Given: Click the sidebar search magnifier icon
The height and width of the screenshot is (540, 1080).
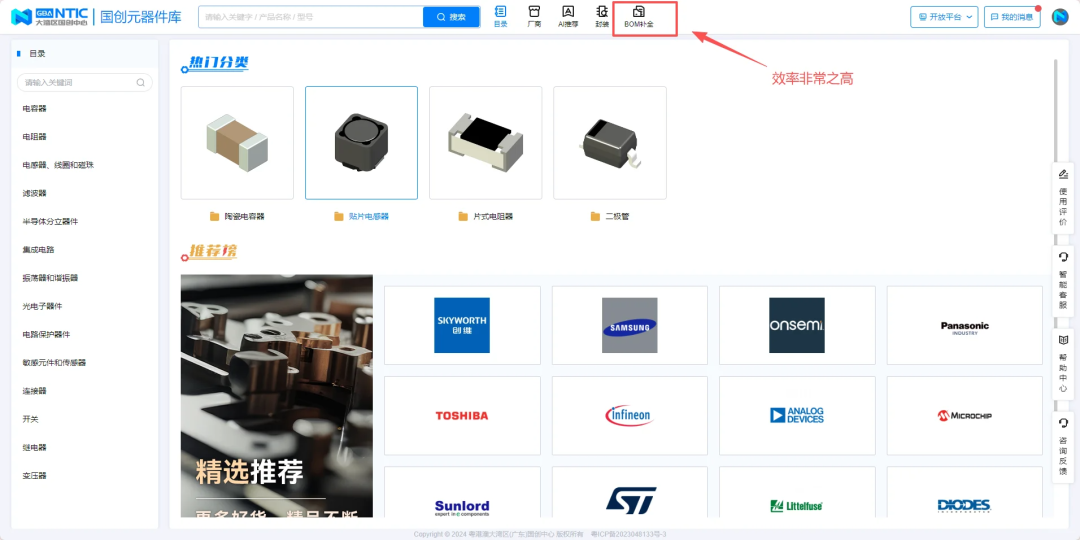Looking at the screenshot, I should tap(141, 83).
